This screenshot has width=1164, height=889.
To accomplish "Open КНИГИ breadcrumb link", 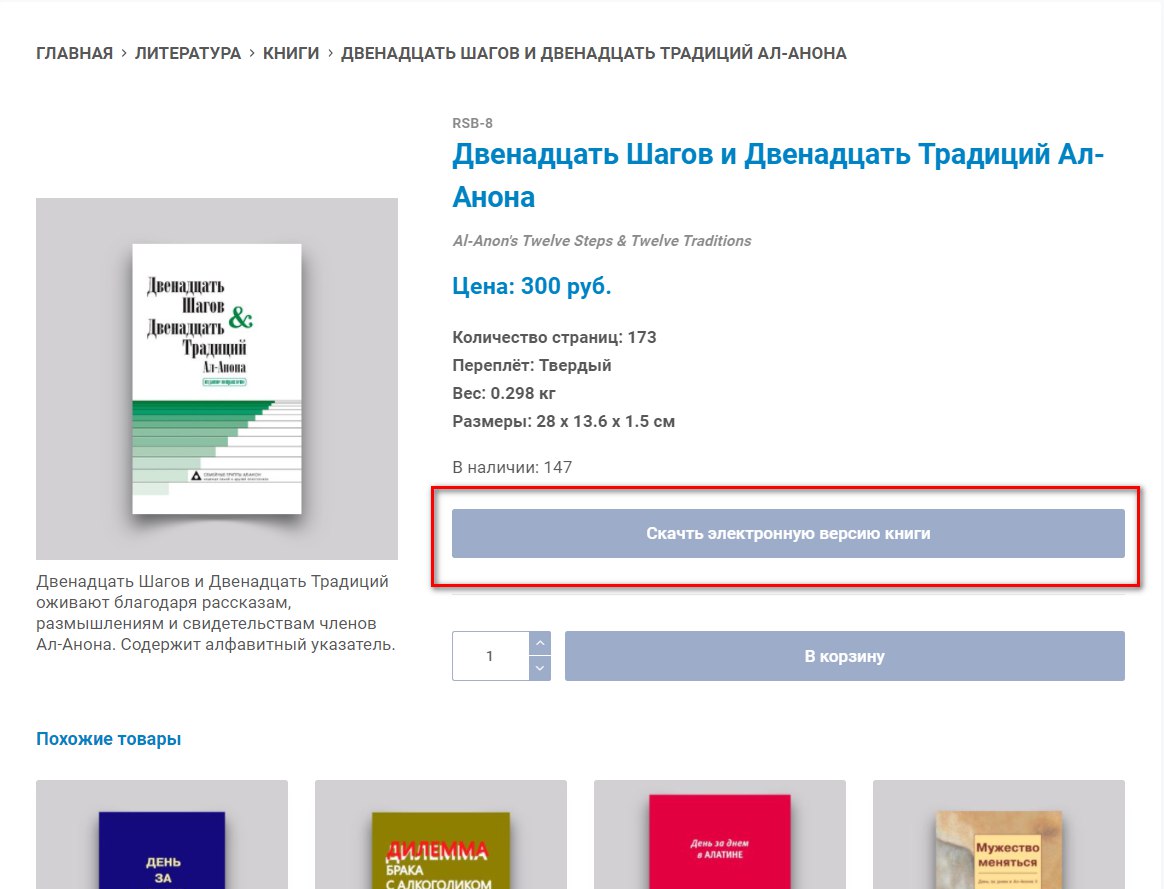I will 291,53.
